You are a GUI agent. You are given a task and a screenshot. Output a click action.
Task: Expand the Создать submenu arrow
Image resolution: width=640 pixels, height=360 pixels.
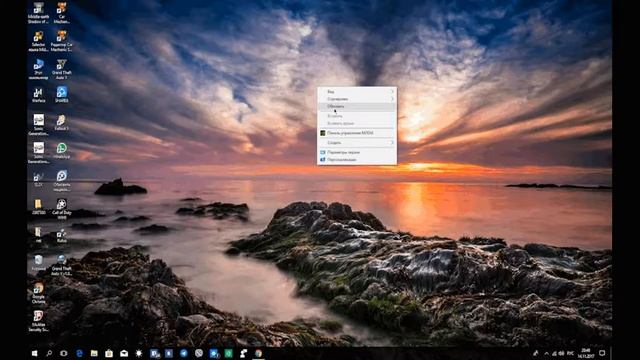click(392, 142)
